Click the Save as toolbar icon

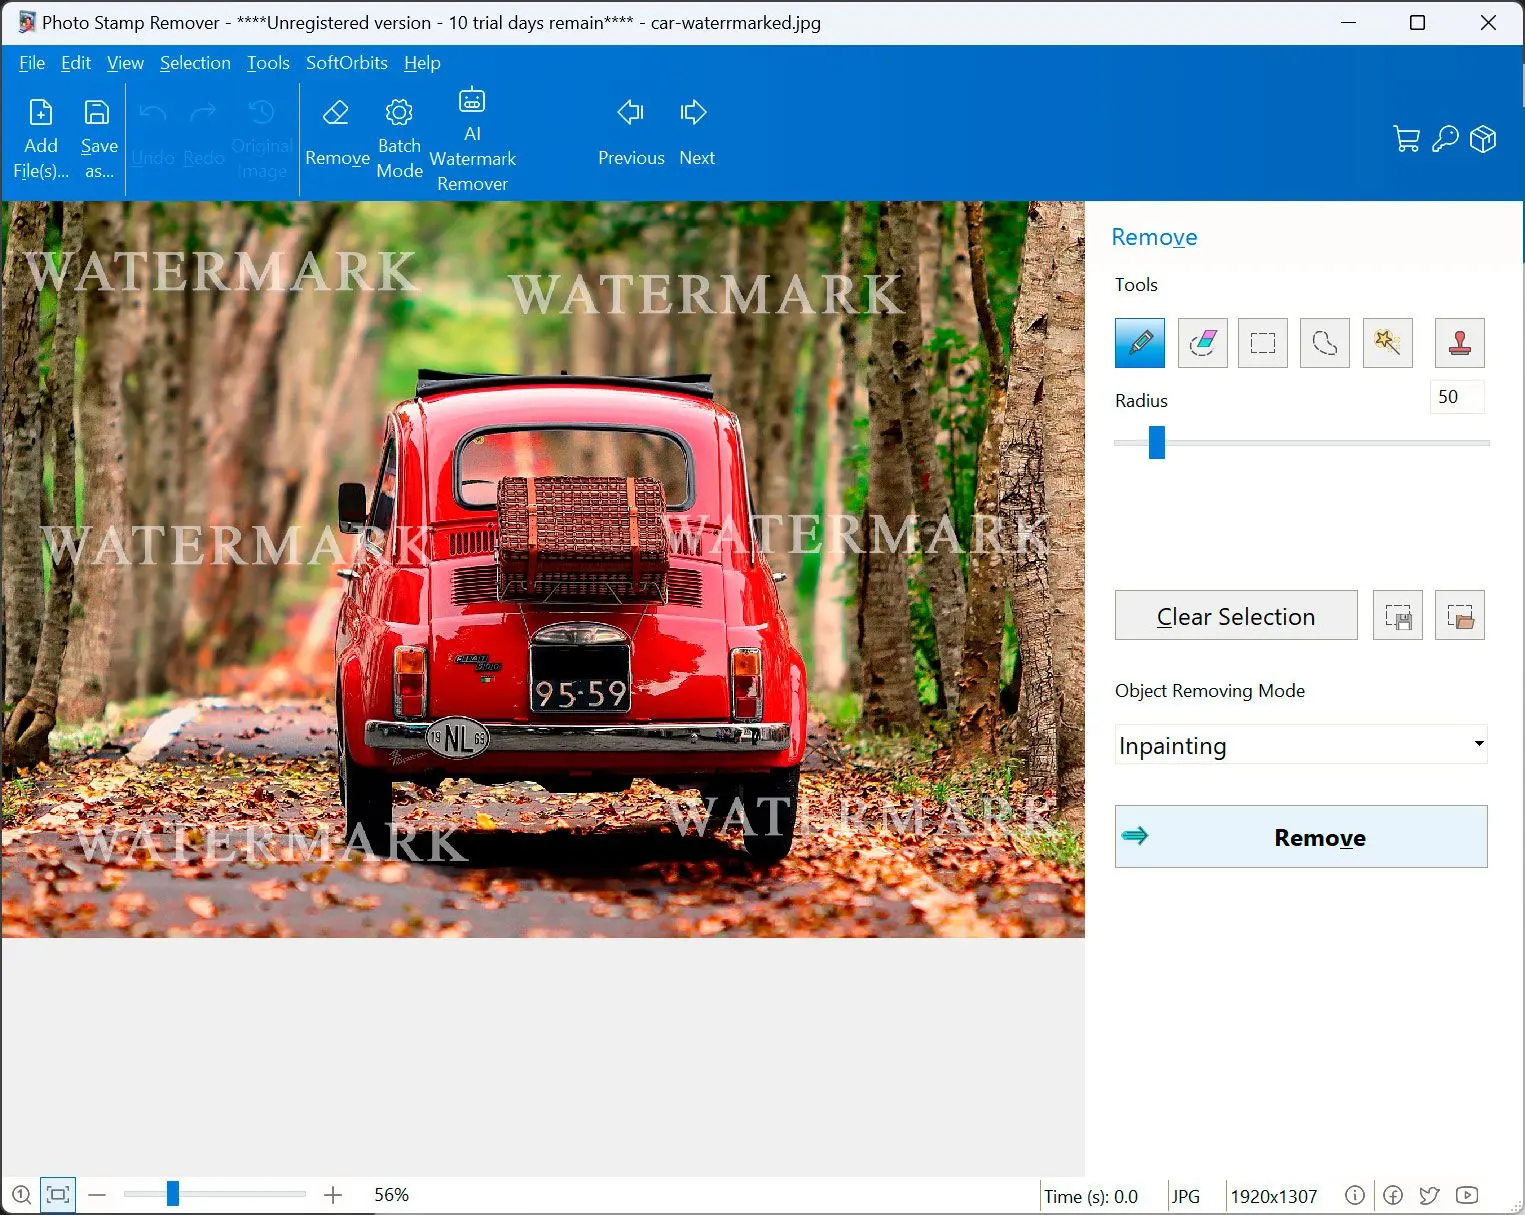pyautogui.click(x=99, y=139)
